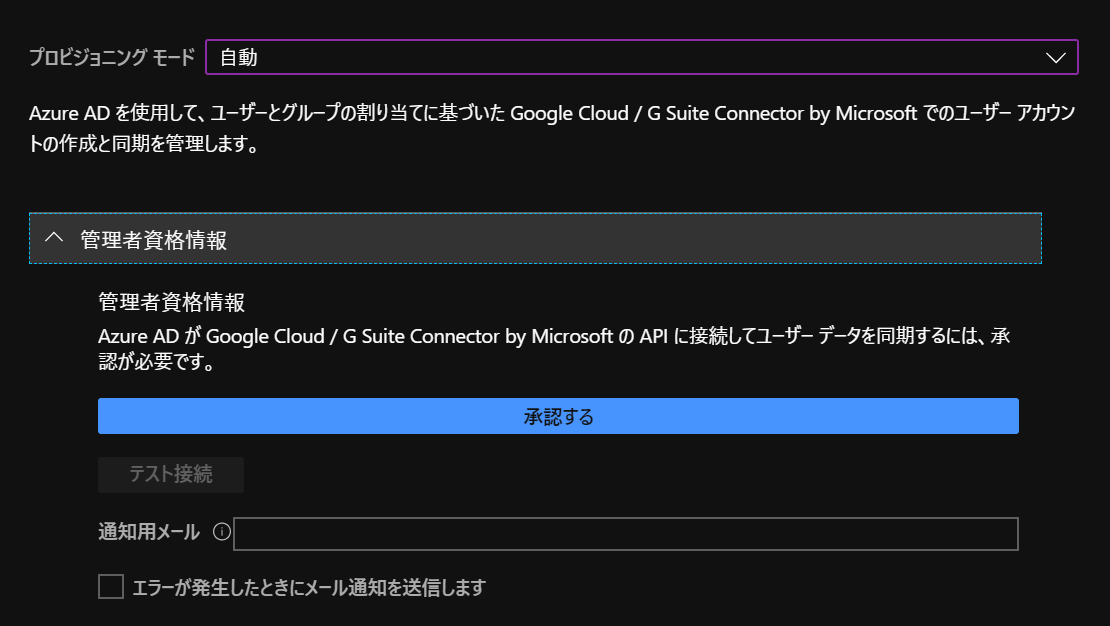Click the プロビジョニング モード field label

(x=112, y=58)
